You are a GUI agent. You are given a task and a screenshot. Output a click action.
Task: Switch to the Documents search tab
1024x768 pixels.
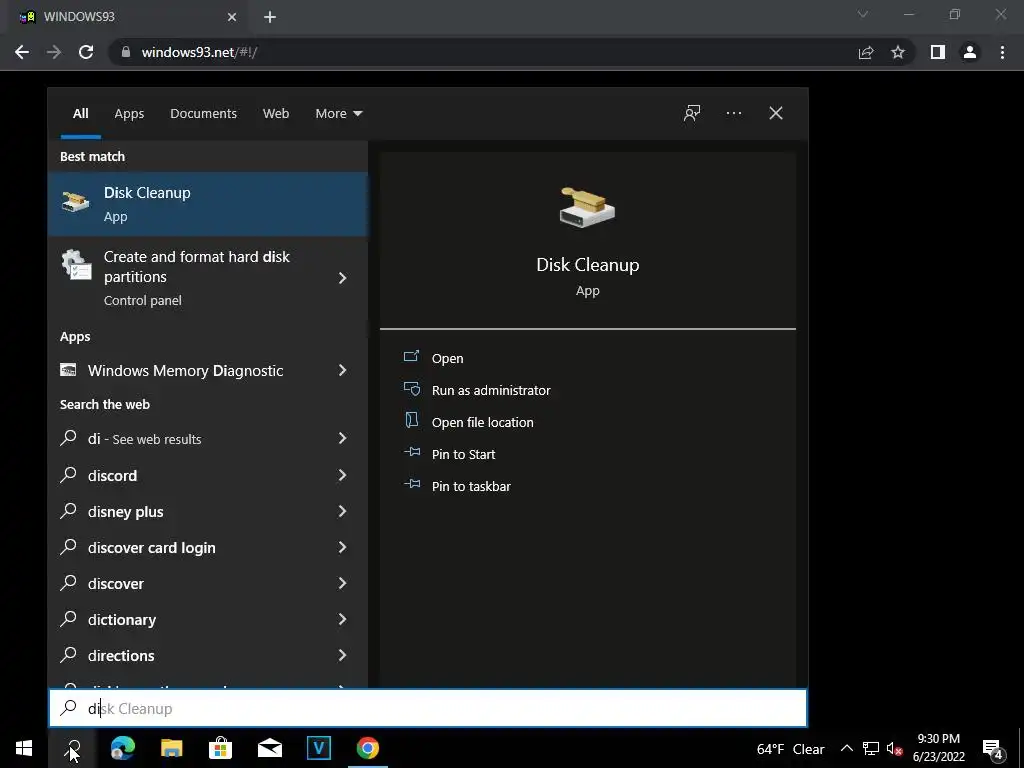[203, 114]
